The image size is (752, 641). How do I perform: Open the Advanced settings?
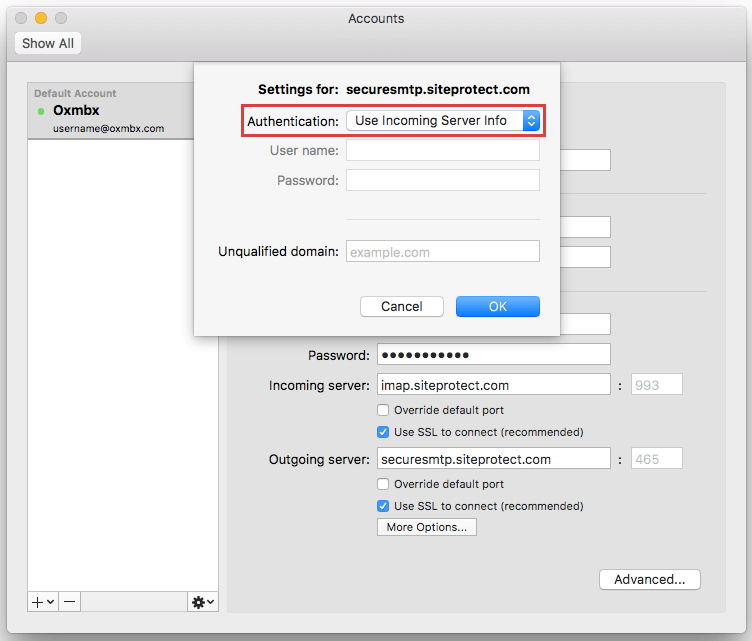pos(649,579)
